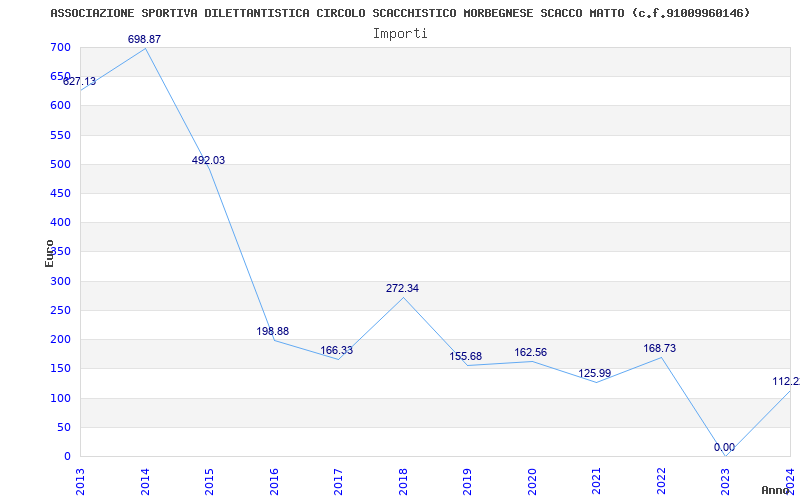Select the 166.33 value for 2017
This screenshot has width=800, height=500.
(336, 351)
